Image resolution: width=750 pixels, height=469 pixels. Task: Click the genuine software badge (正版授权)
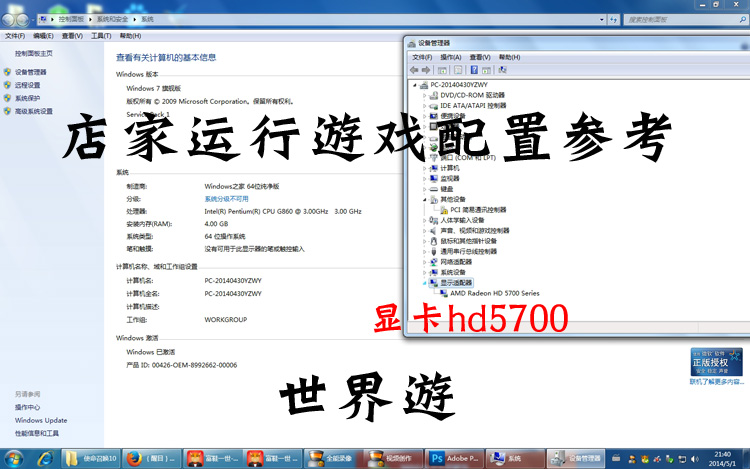click(716, 361)
